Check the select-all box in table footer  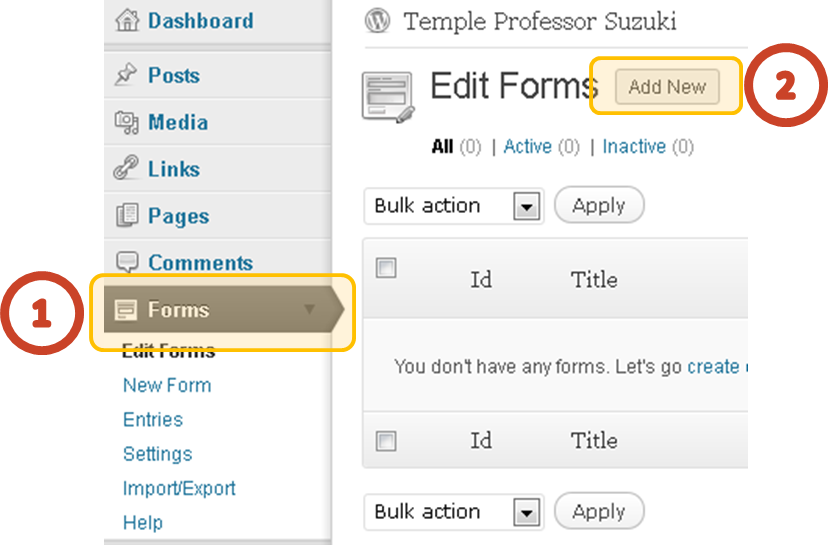click(386, 441)
